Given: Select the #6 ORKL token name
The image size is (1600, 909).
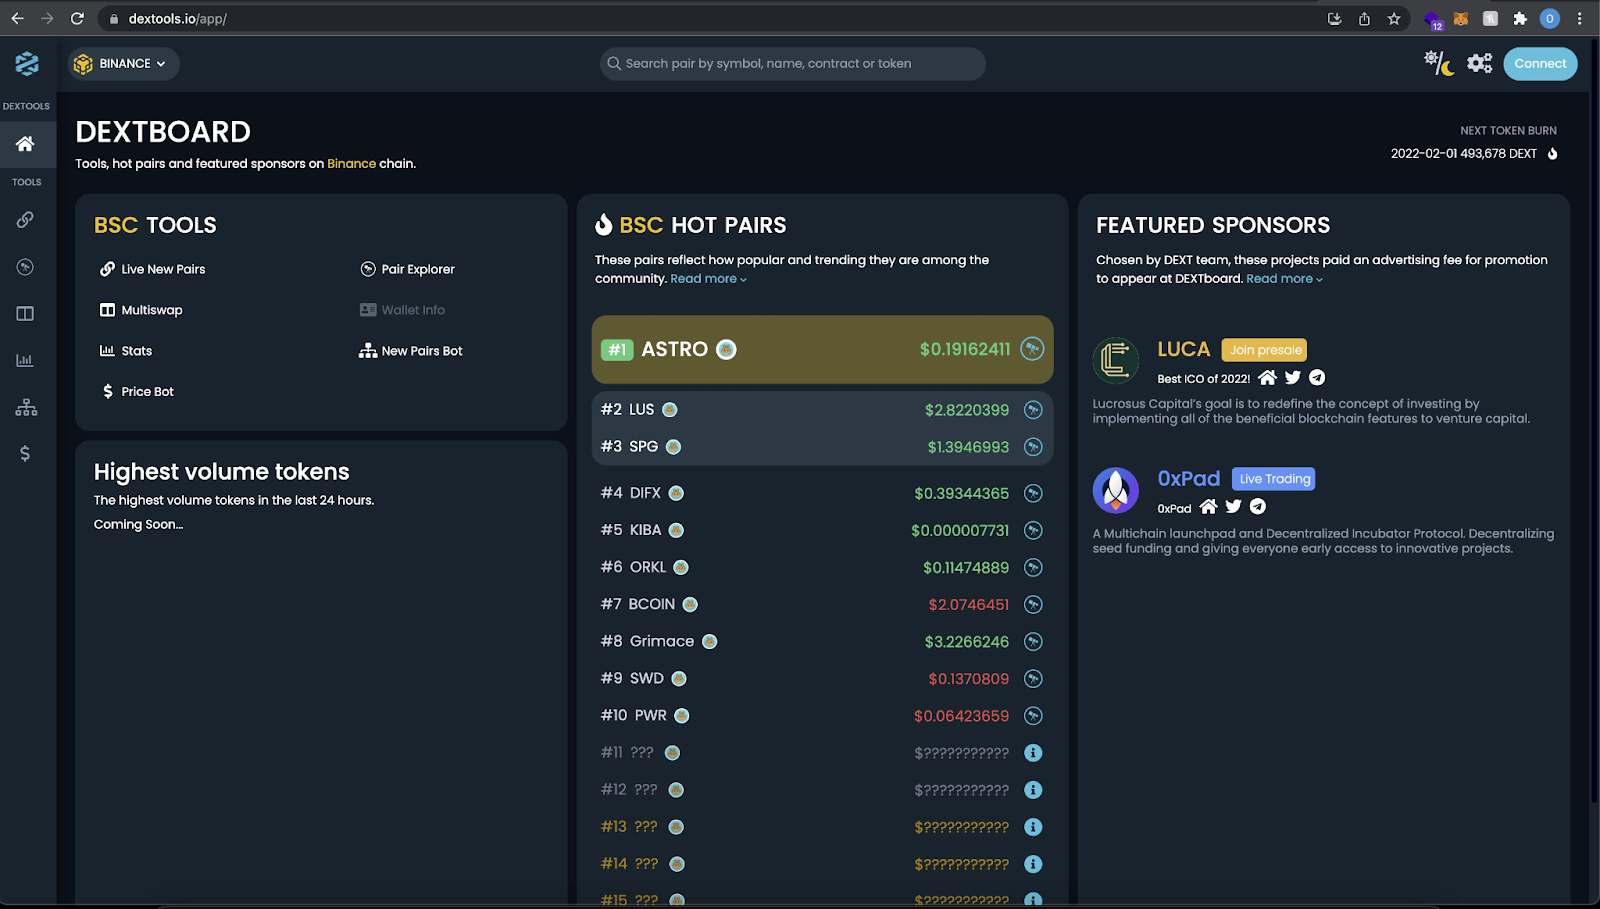Looking at the screenshot, I should click(x=648, y=568).
